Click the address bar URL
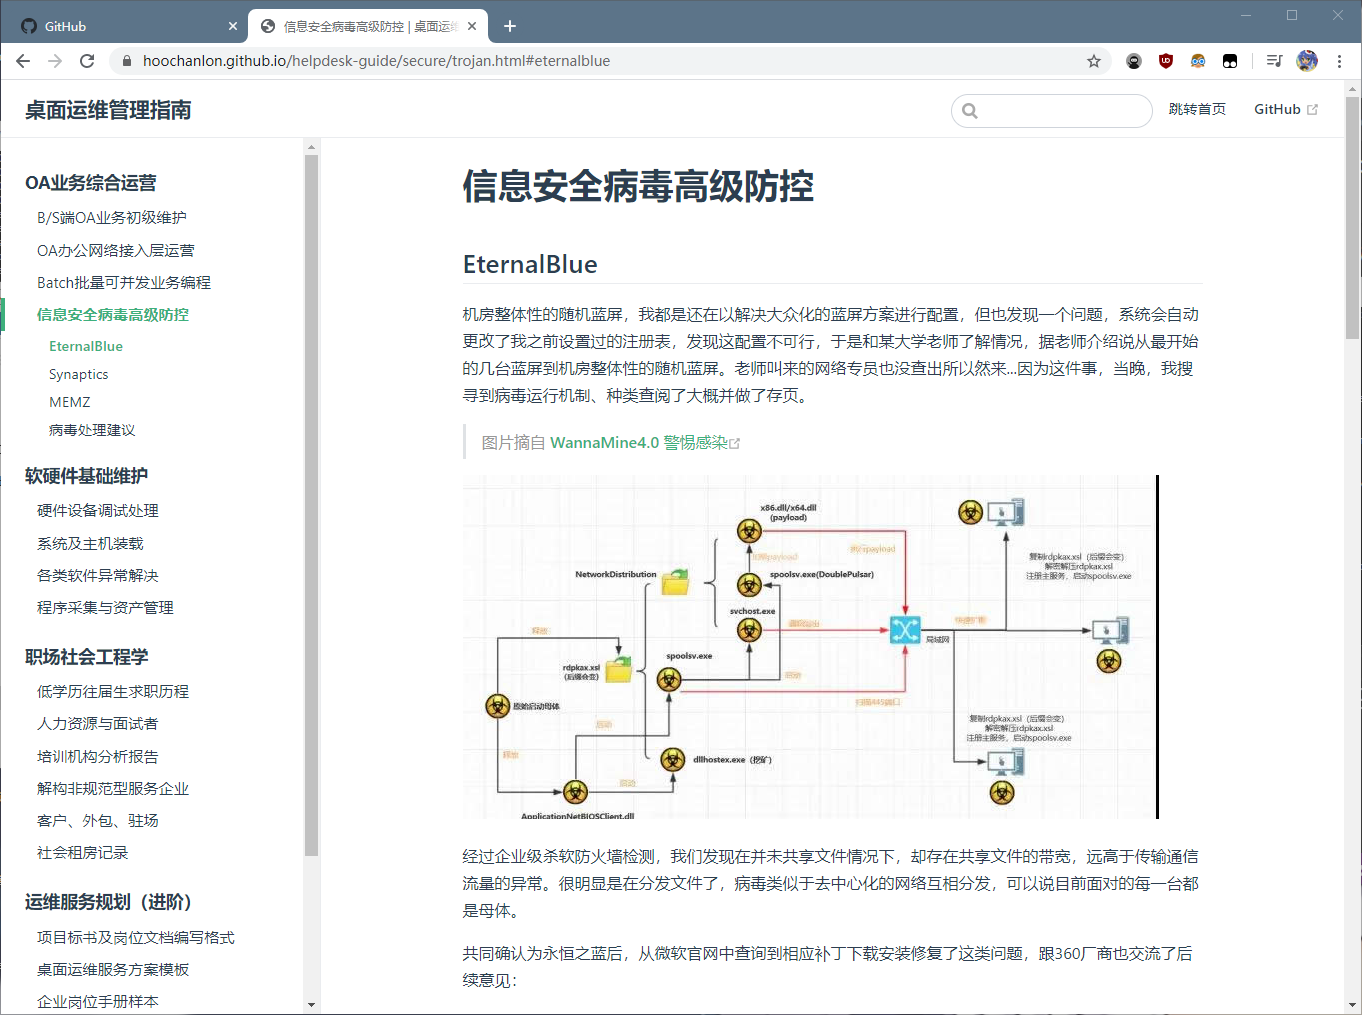1362x1015 pixels. tap(376, 61)
